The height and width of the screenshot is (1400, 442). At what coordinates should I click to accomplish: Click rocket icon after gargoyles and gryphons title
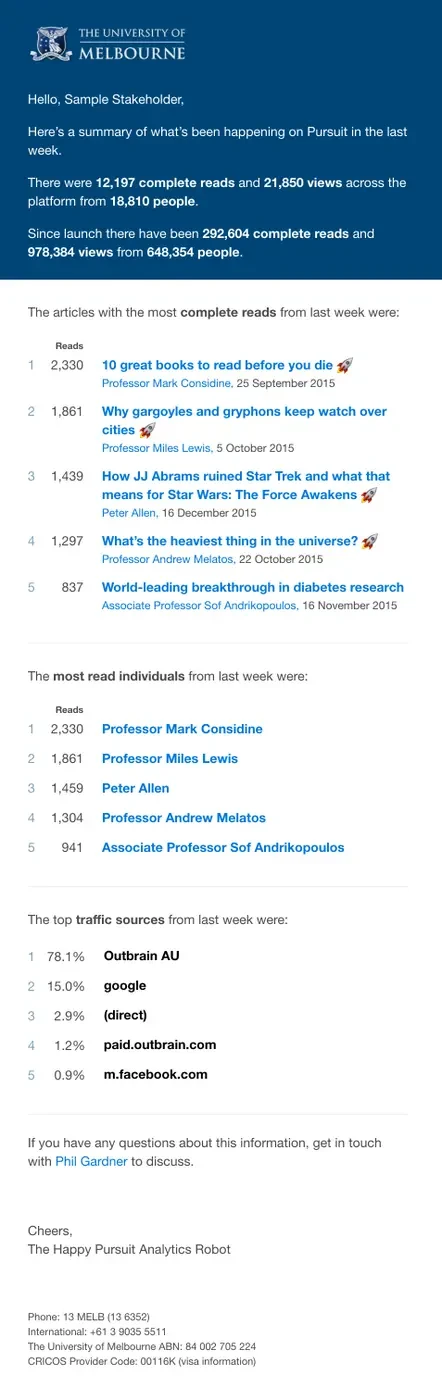click(x=147, y=430)
